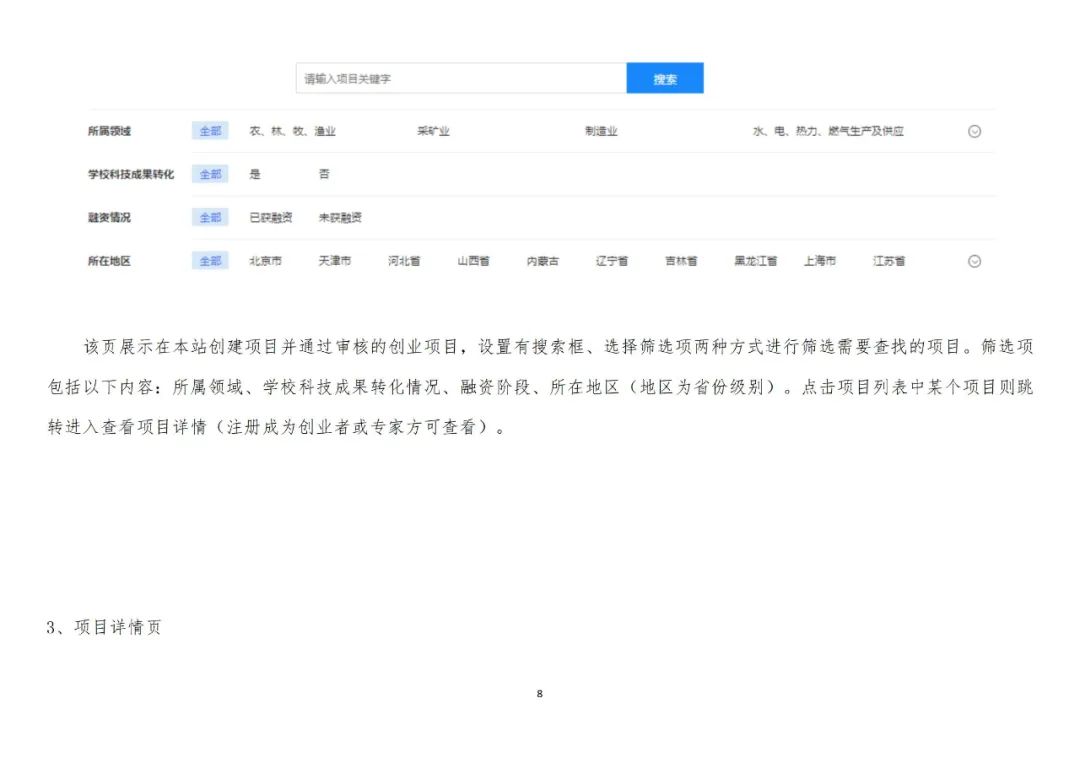Select 内蒙古 in the region filter
This screenshot has height=763, width=1080.
(543, 261)
